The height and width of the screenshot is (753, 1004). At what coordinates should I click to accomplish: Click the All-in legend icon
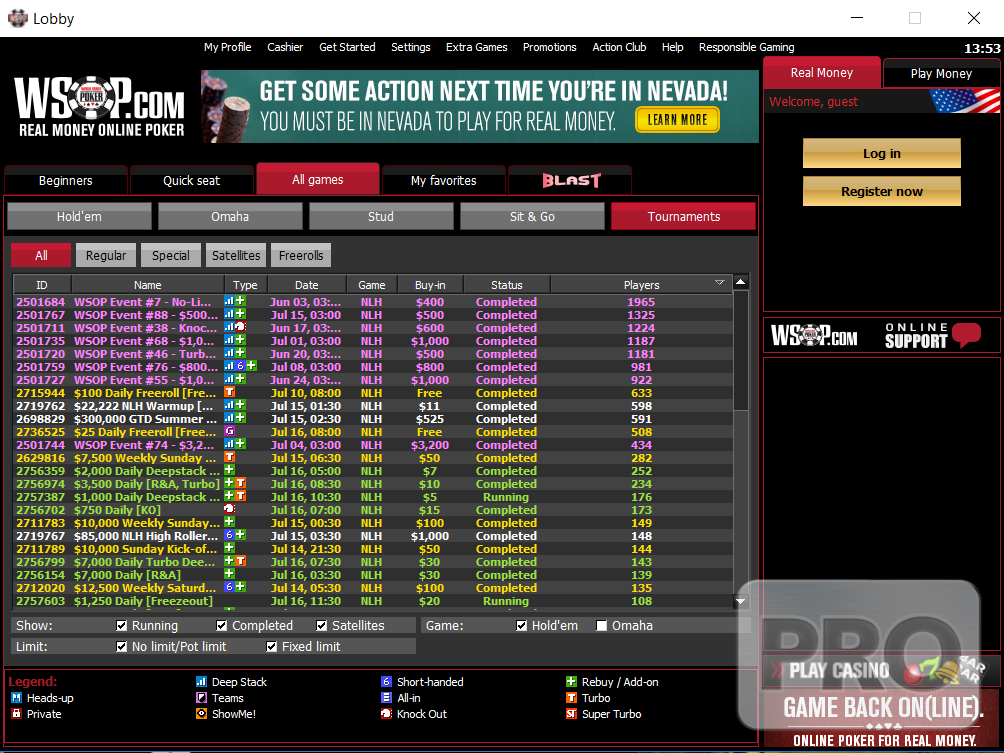tap(386, 698)
